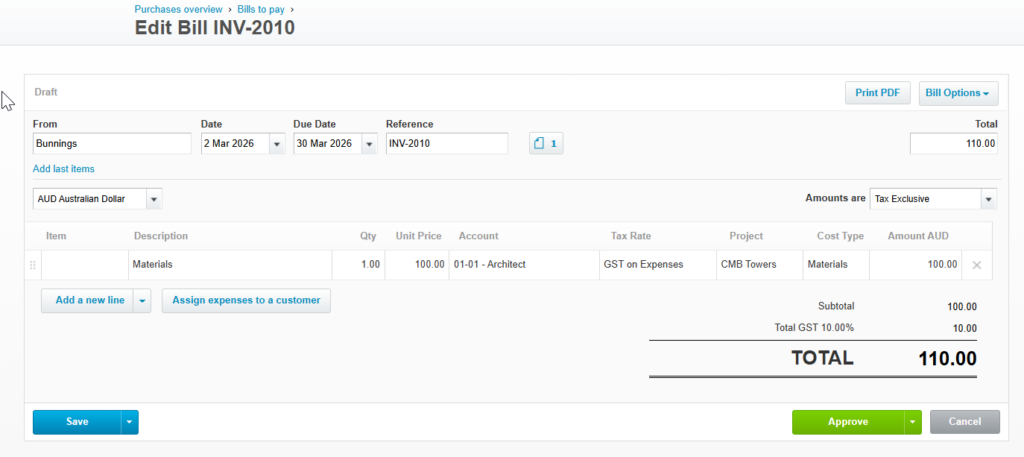Screen dimensions: 1024x457
Task: Go to Purchases overview breadcrumb
Action: coord(178,9)
